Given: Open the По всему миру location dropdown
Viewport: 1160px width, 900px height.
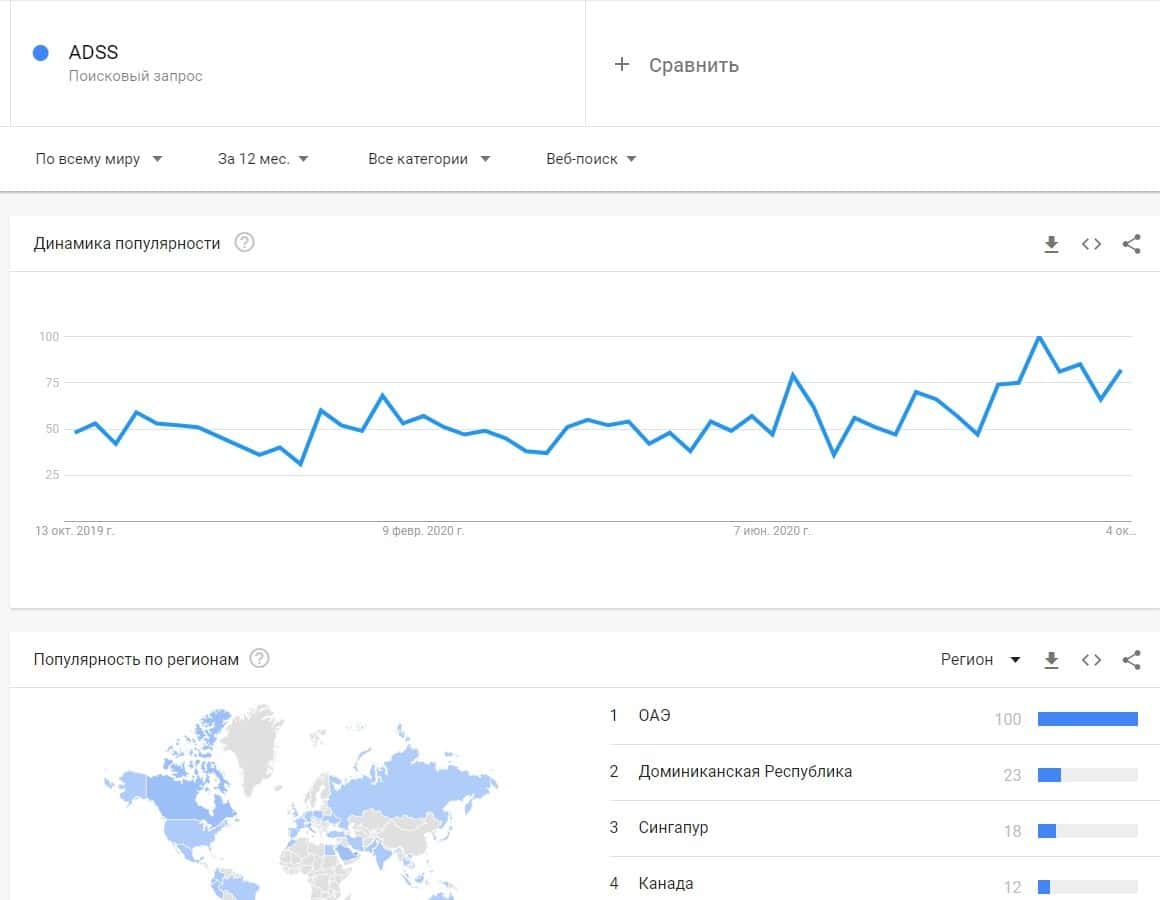Looking at the screenshot, I should click(x=99, y=159).
